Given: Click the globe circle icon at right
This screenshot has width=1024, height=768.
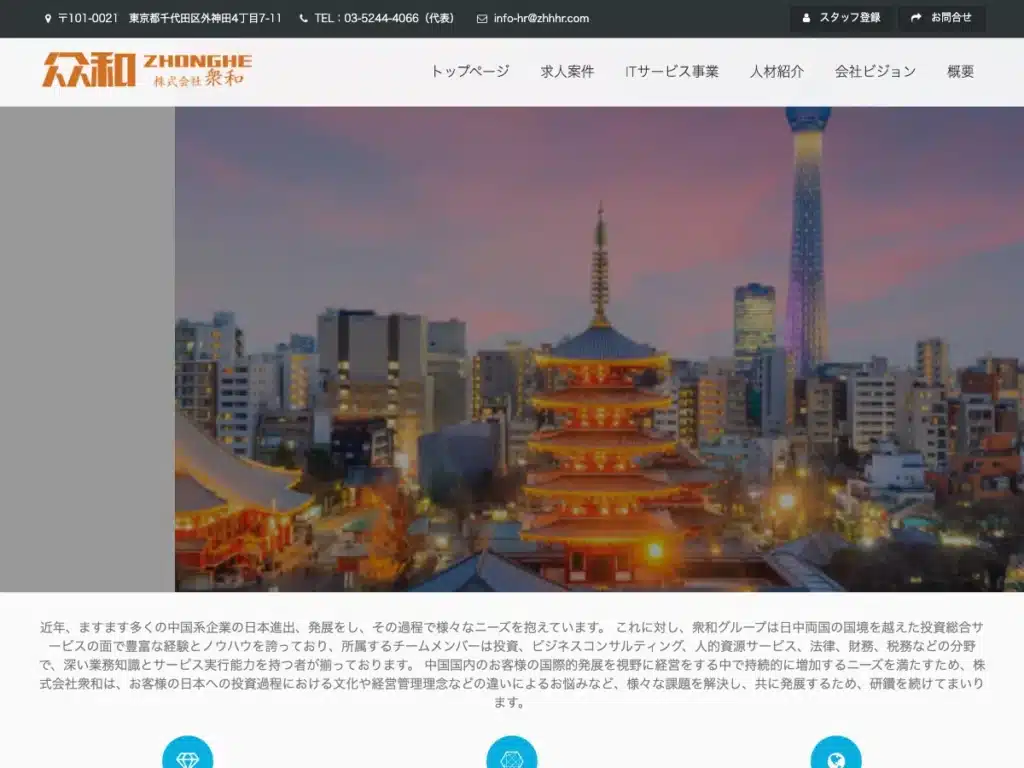Looking at the screenshot, I should tap(836, 754).
